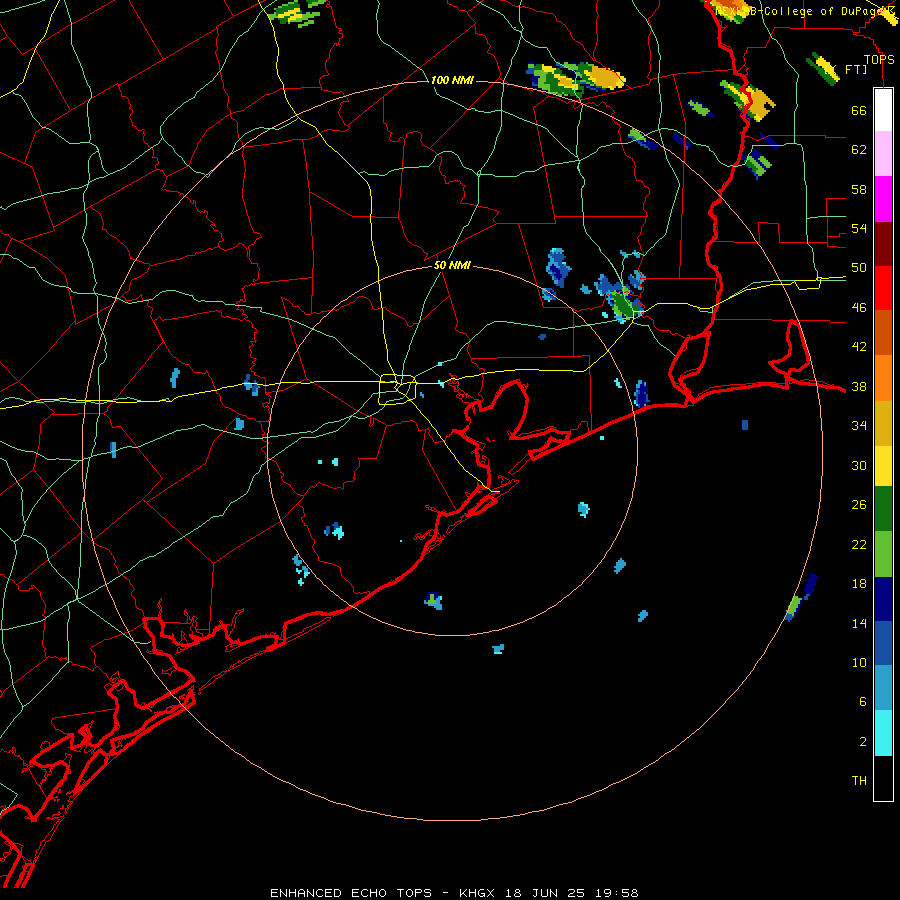The width and height of the screenshot is (900, 900).
Task: Select the light steel-blue legend swatch
Action: [883, 688]
